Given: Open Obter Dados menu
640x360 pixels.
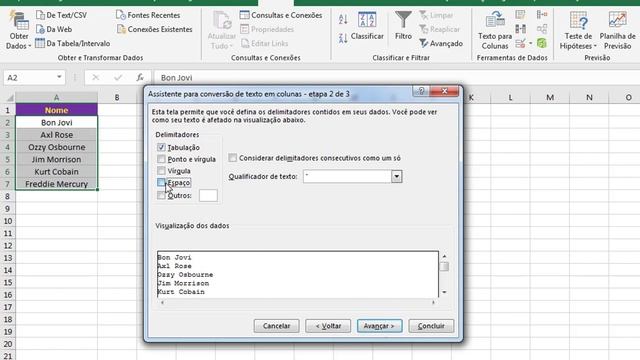Looking at the screenshot, I should (18, 31).
